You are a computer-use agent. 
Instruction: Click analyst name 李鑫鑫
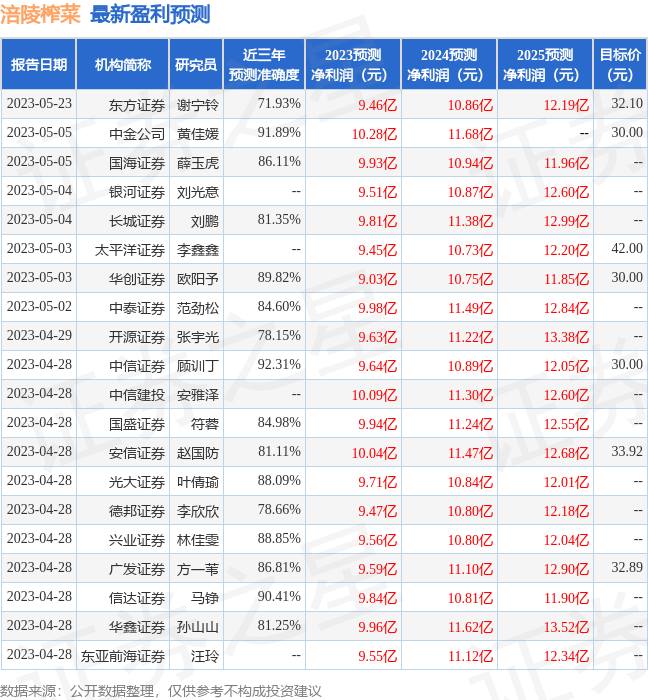(198, 250)
